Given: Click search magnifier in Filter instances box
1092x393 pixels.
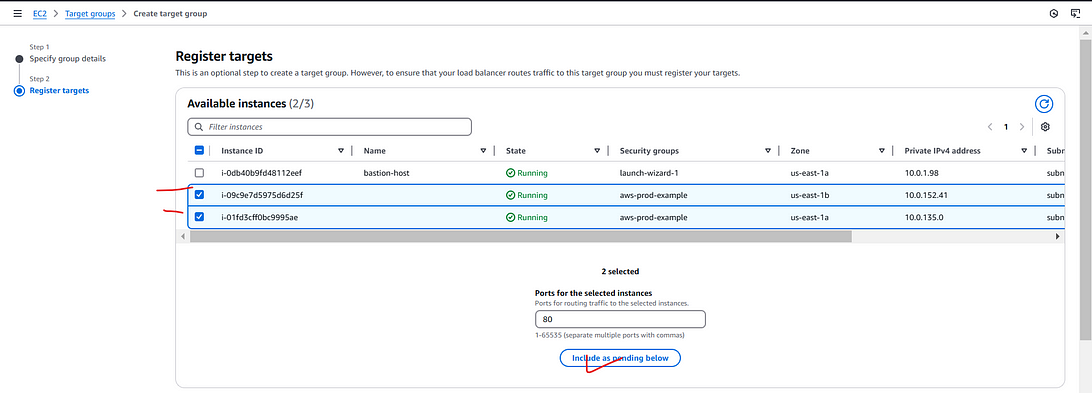Looking at the screenshot, I should point(199,127).
